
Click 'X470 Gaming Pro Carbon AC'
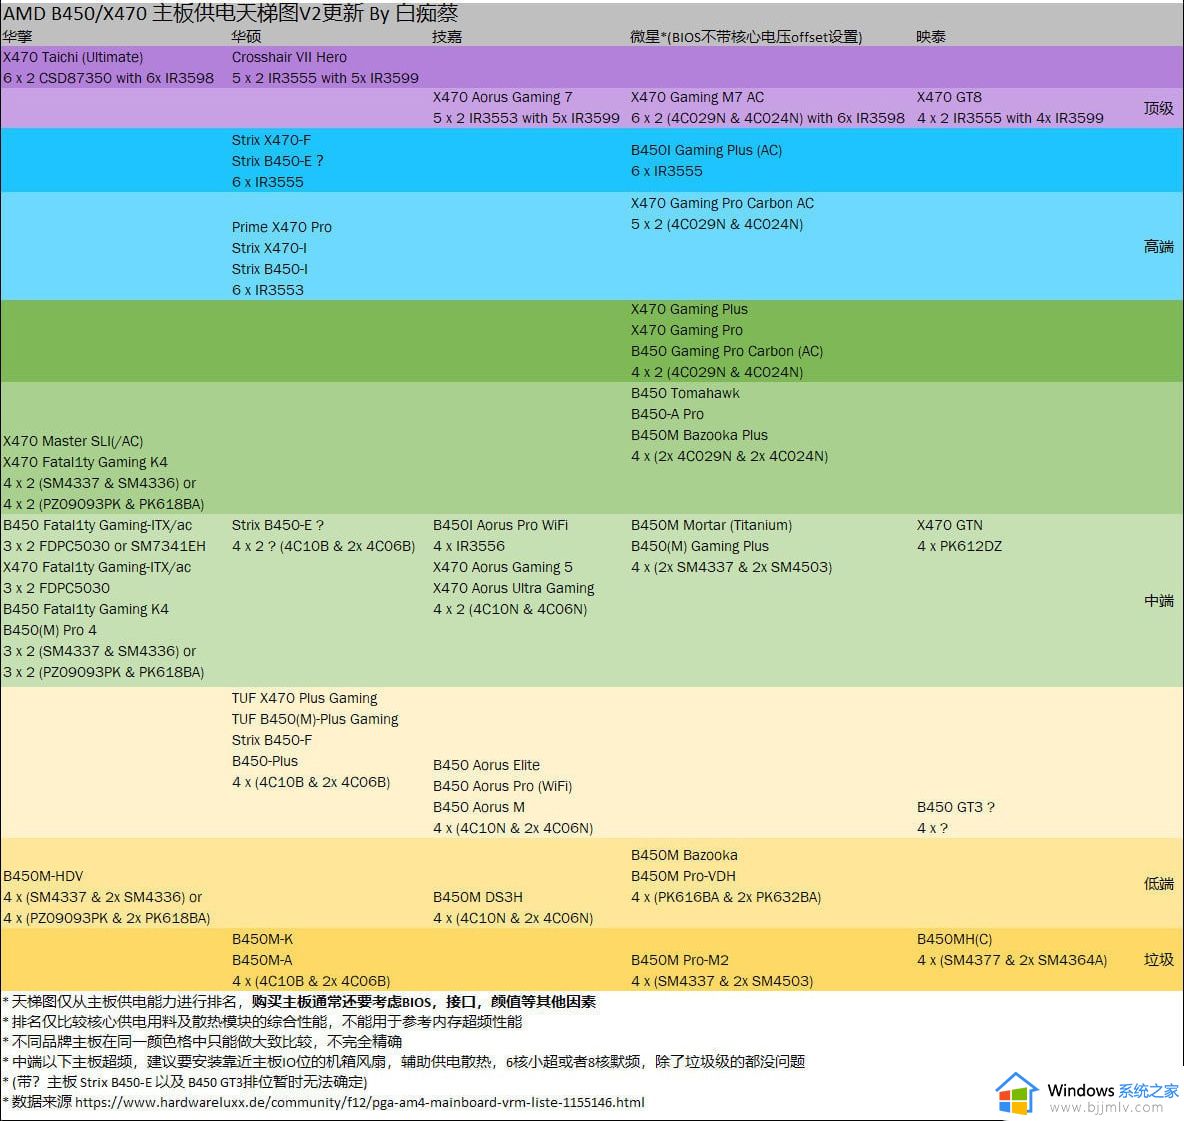click(723, 203)
